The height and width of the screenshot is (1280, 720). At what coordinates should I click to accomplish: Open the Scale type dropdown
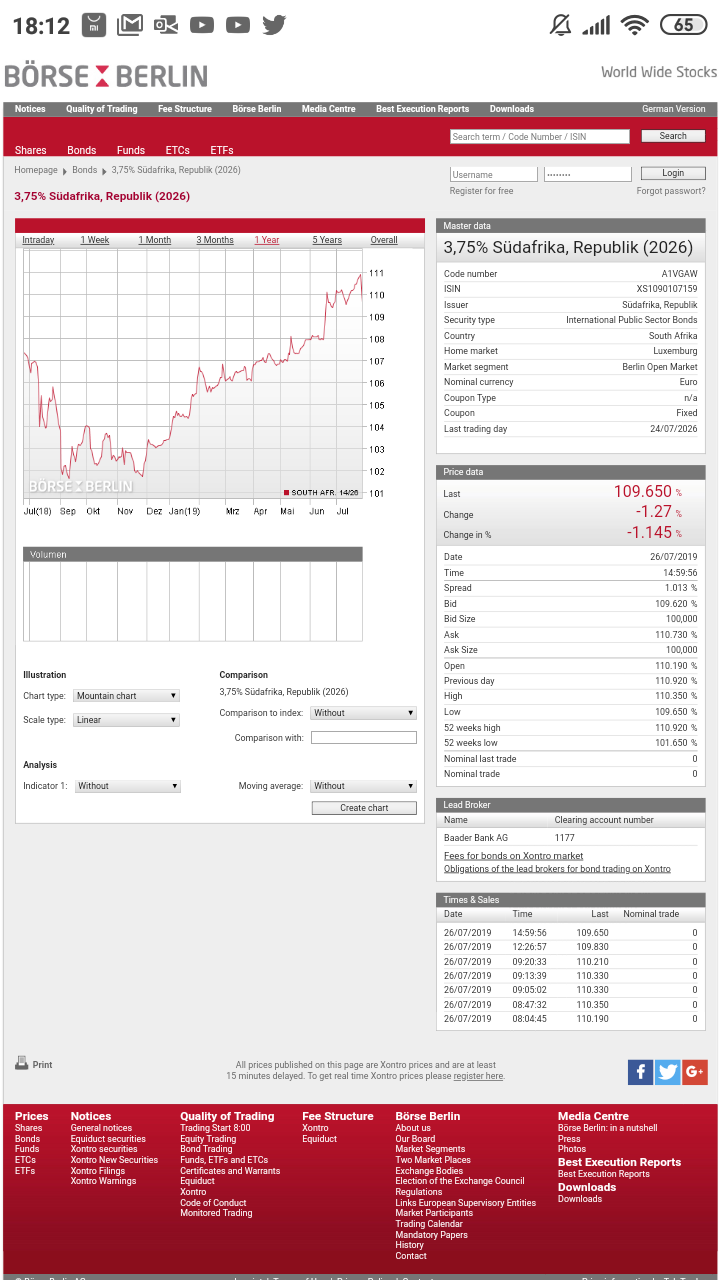point(127,720)
